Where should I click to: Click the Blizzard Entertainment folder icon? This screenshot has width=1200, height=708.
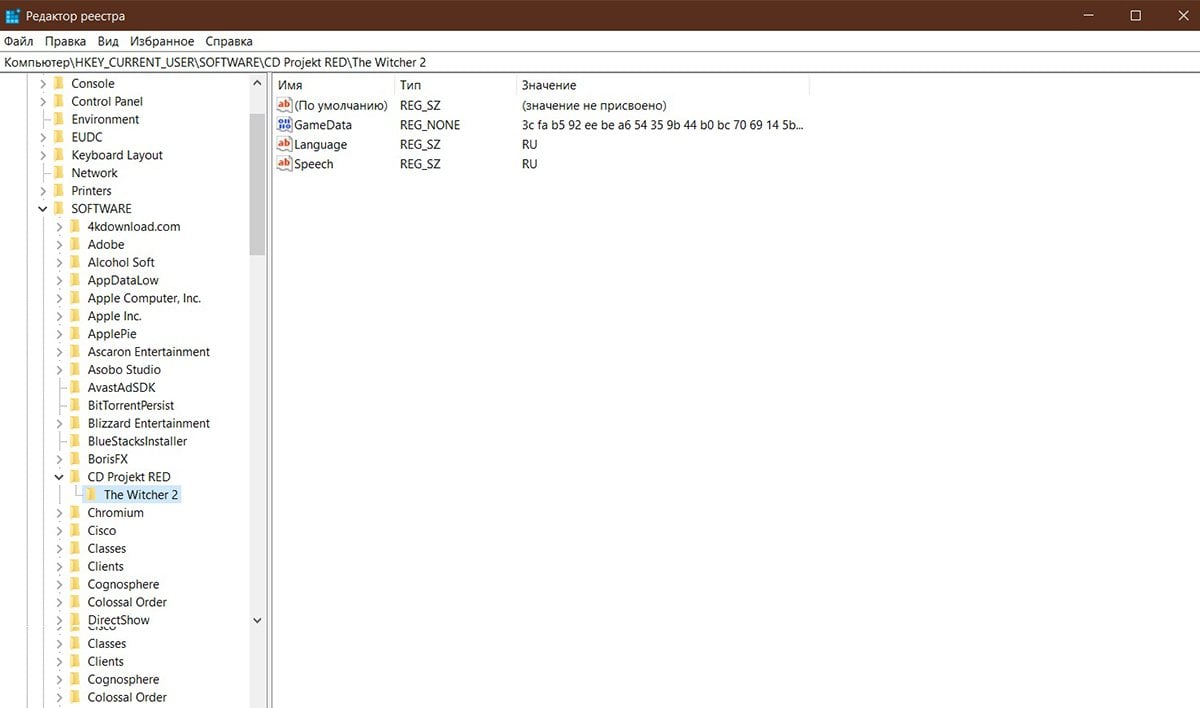coord(75,423)
